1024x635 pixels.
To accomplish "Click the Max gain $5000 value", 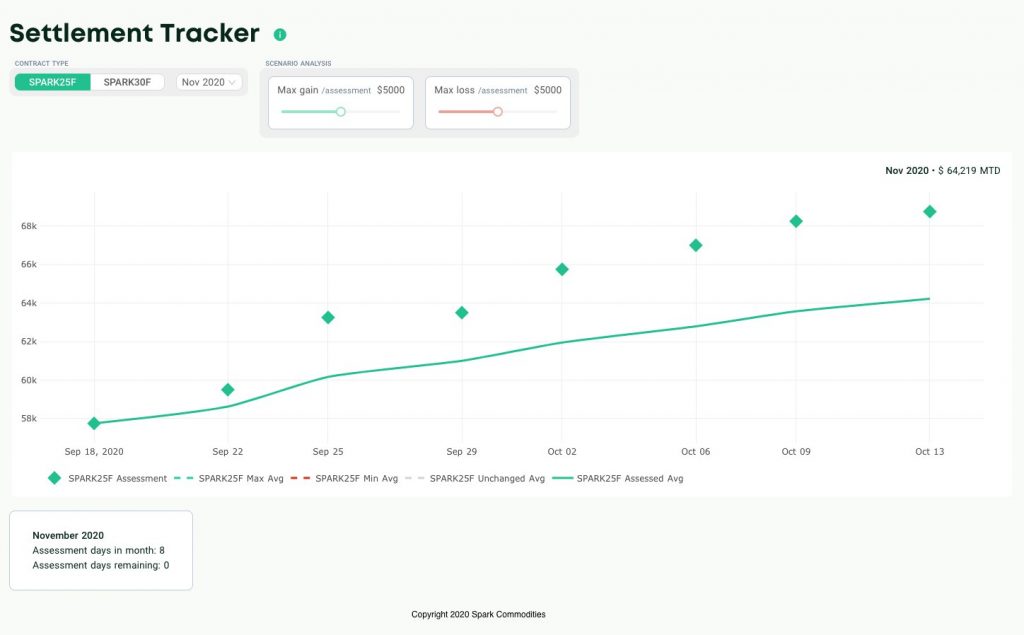I will [391, 90].
